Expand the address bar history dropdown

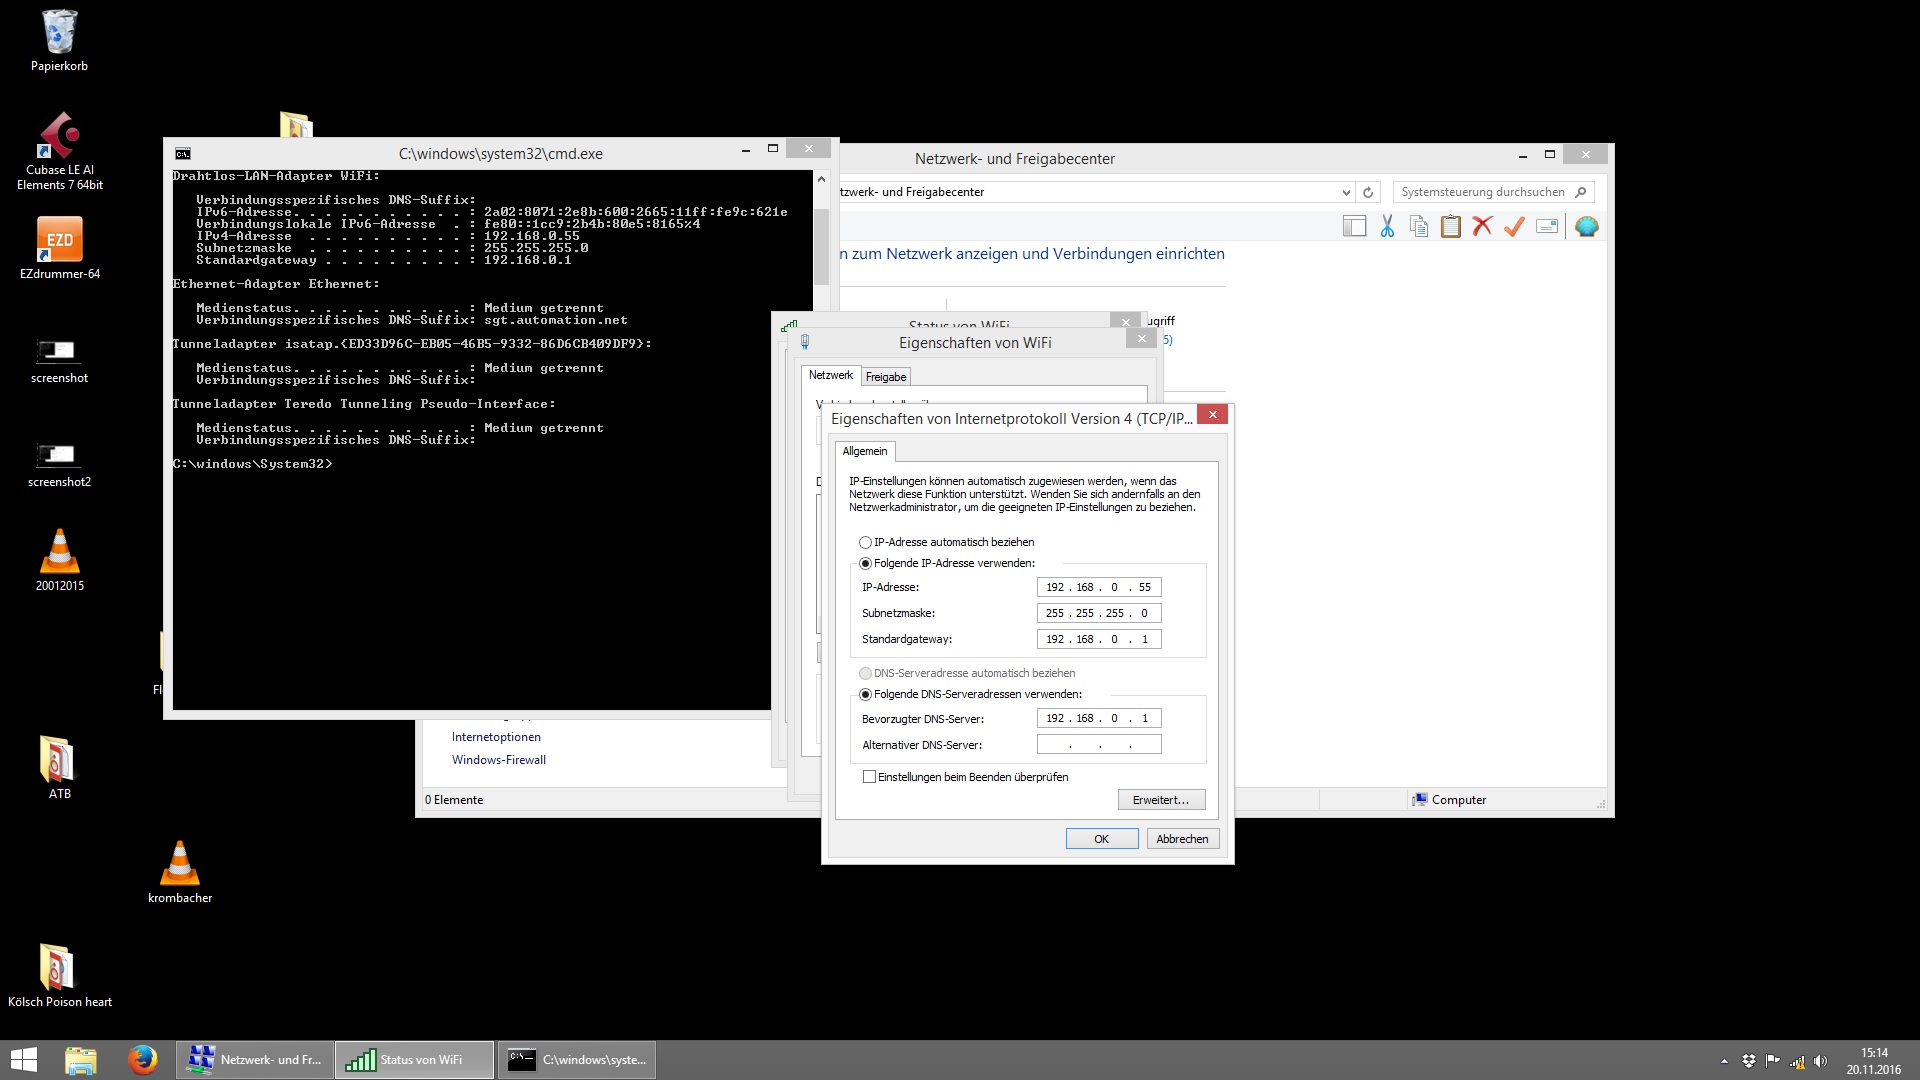[1345, 192]
